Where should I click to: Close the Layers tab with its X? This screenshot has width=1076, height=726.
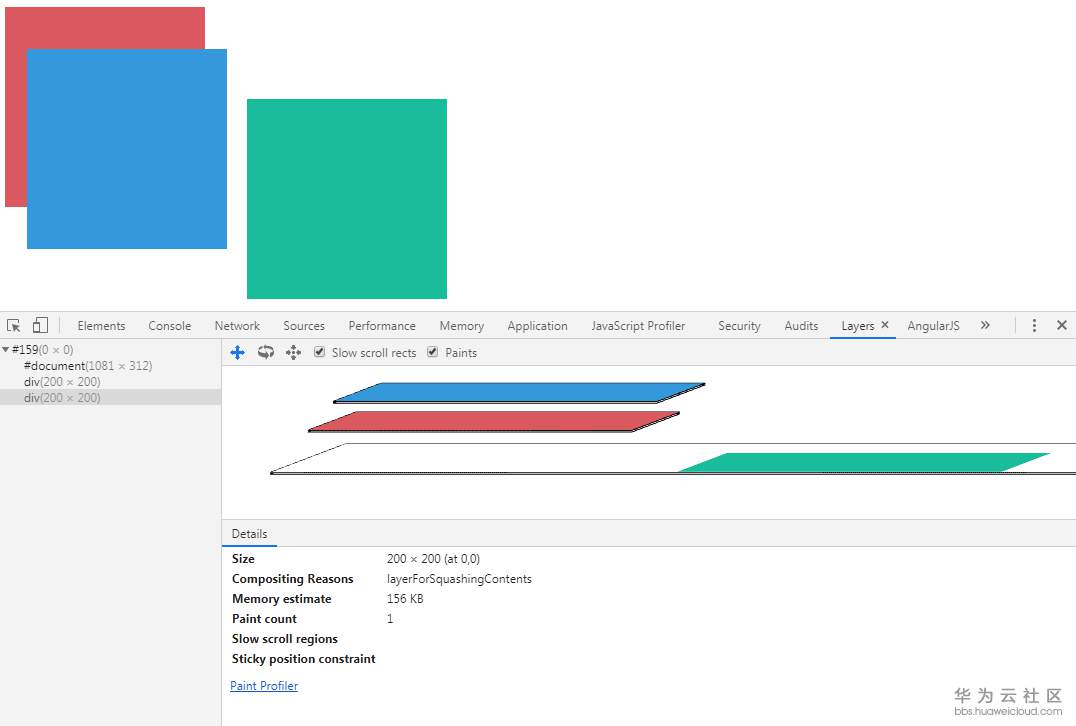coord(885,325)
